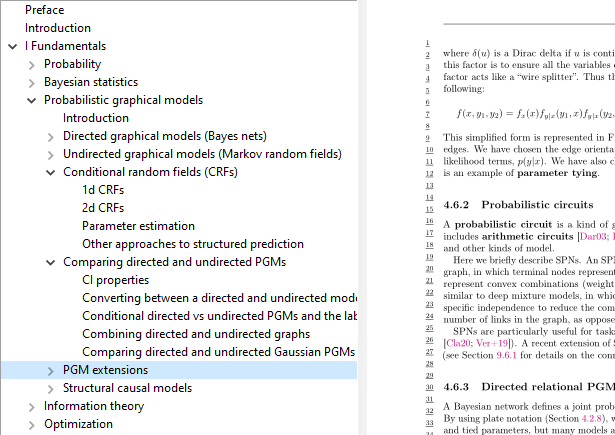The height and width of the screenshot is (435, 615).
Task: Click line number 15 in the margin
Action: click(x=429, y=209)
